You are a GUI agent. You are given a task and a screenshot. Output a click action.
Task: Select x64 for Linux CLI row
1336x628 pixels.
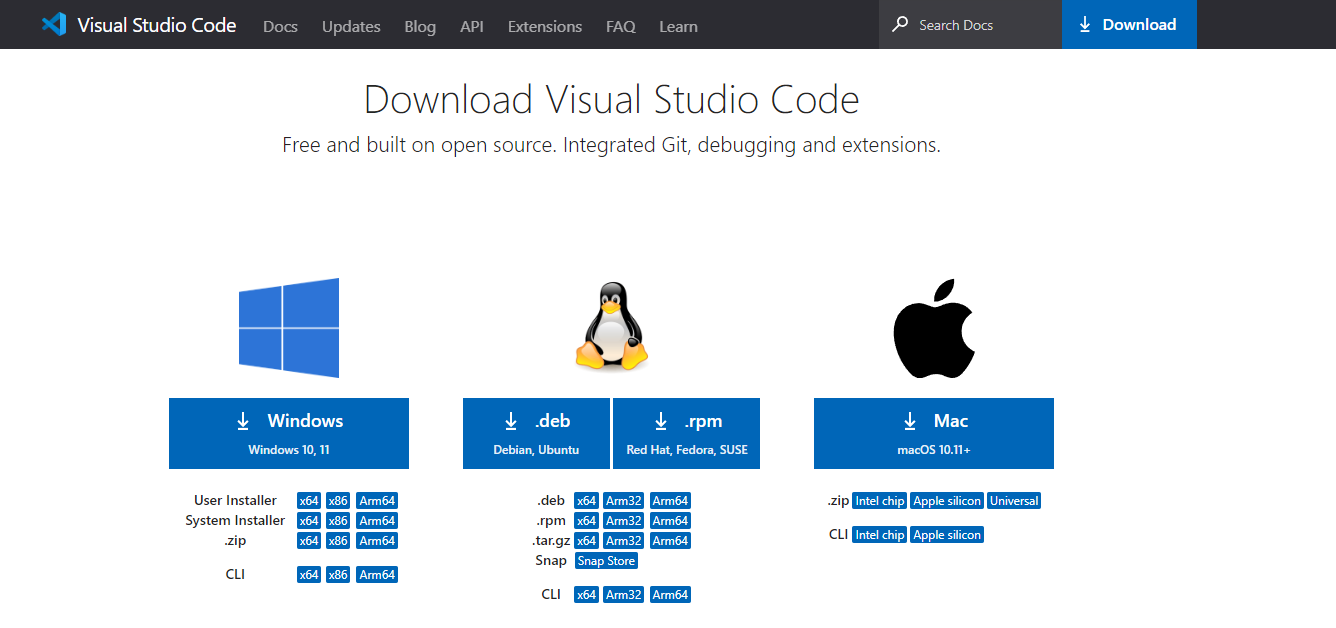[586, 595]
